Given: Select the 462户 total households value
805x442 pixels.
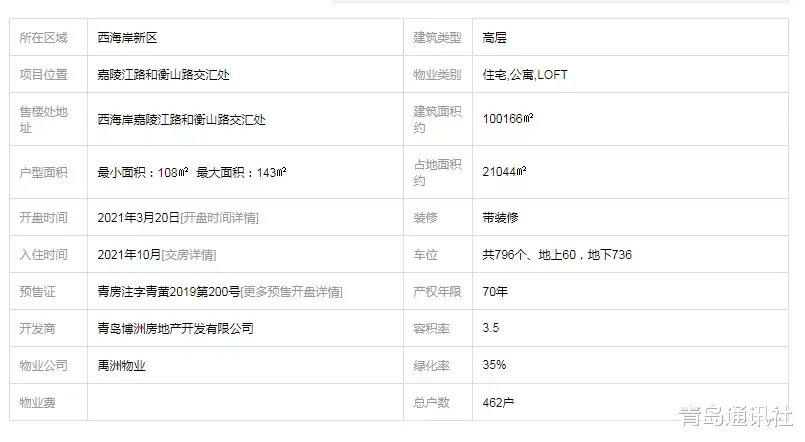Looking at the screenshot, I should click(x=498, y=402).
